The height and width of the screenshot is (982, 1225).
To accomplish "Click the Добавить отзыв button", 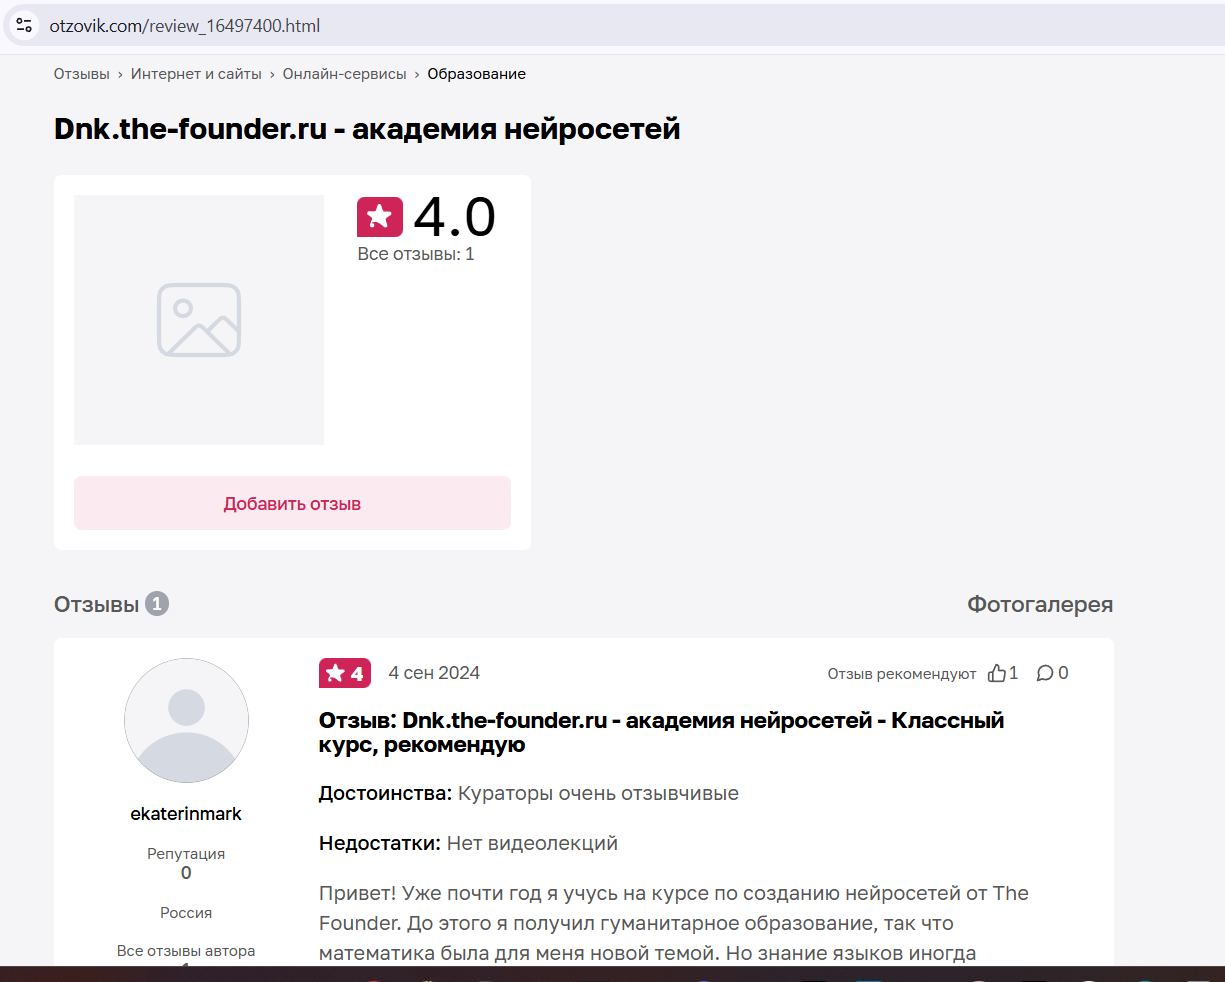I will (292, 503).
